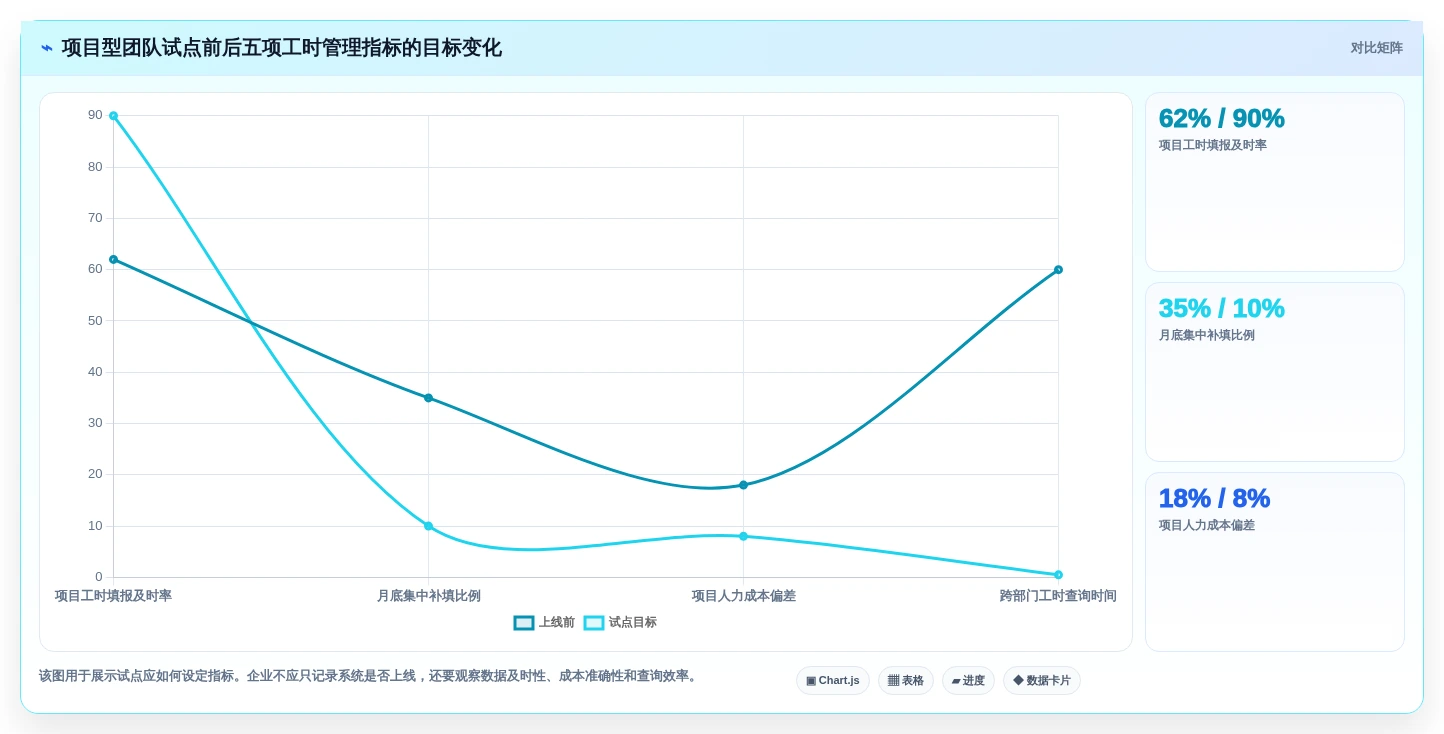The width and height of the screenshot is (1444, 734).
Task: Click 项目人力成本偏差 label in third card
Action: point(1206,525)
